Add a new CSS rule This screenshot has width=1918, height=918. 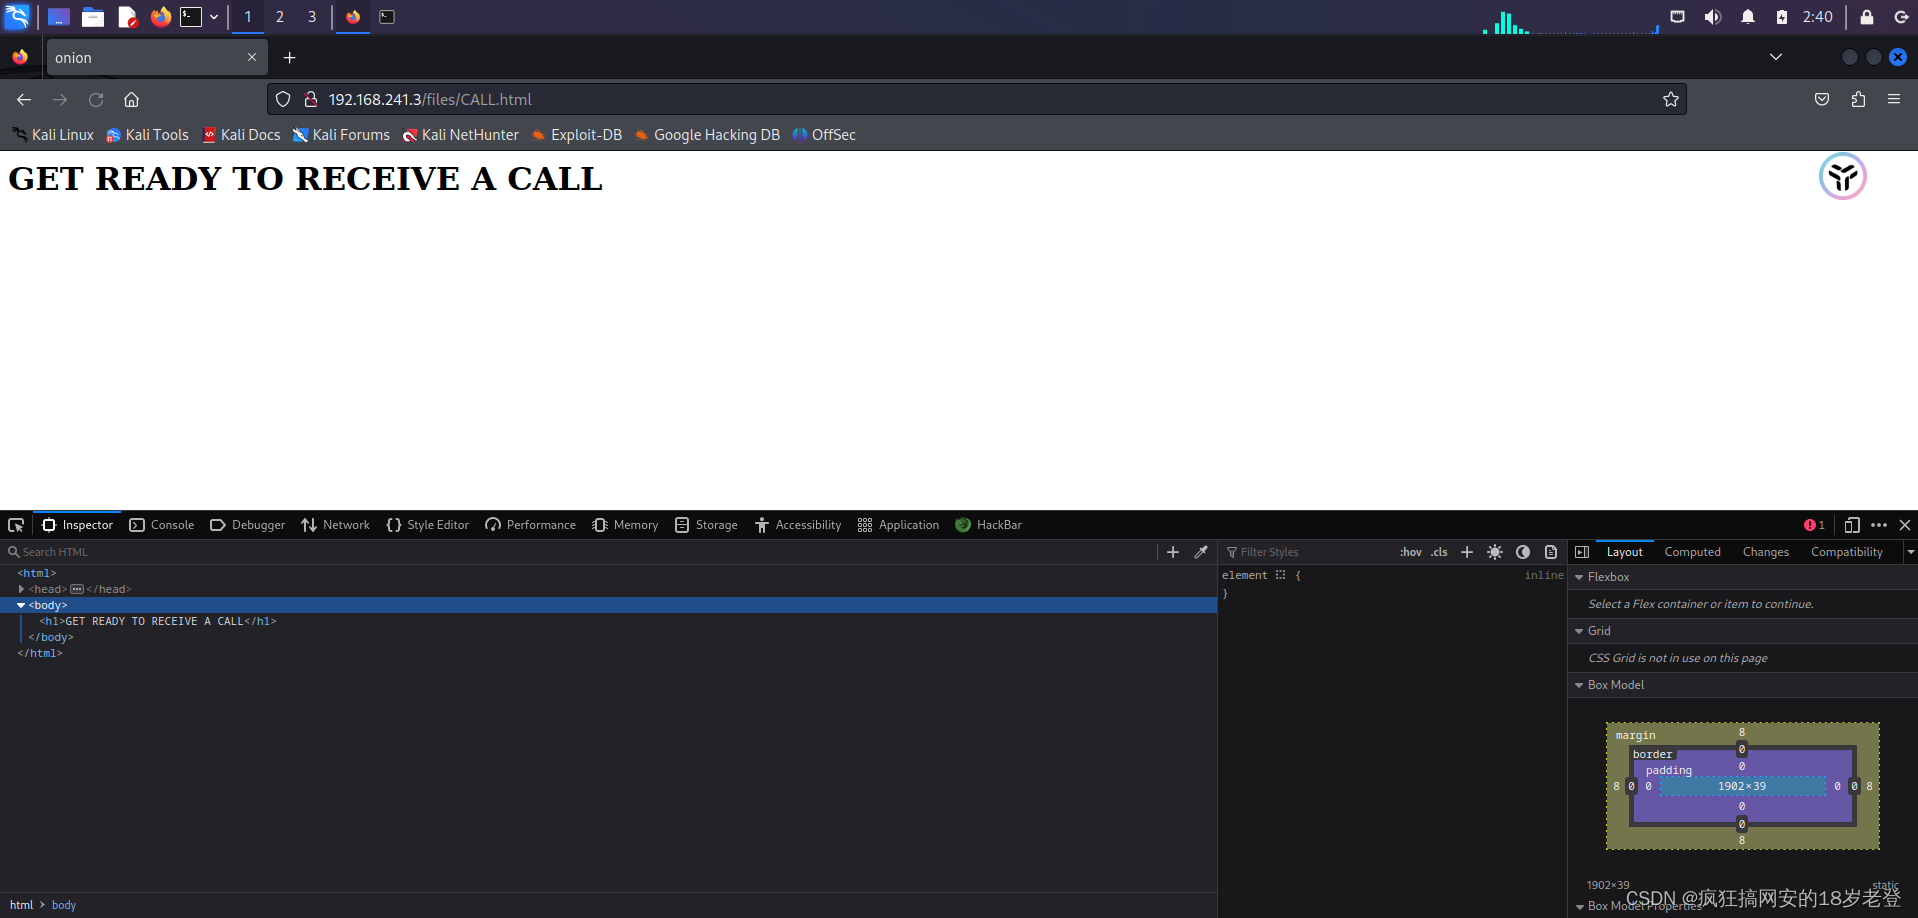click(x=1467, y=552)
